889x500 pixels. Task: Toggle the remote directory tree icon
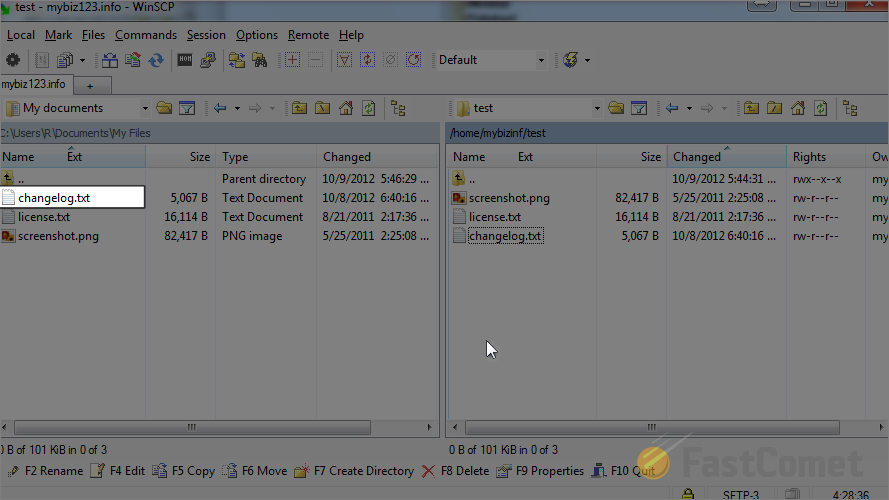(850, 108)
